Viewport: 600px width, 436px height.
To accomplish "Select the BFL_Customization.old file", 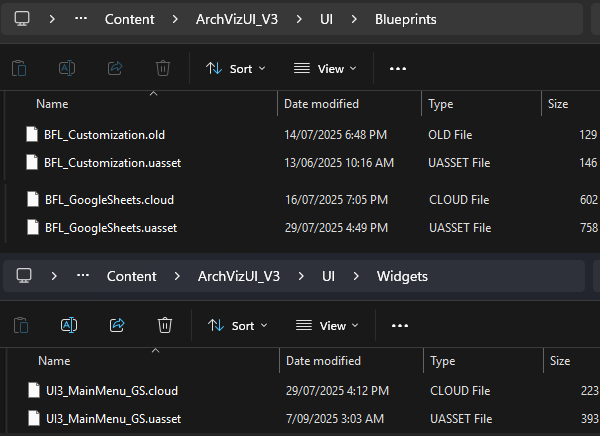I will click(x=104, y=134).
